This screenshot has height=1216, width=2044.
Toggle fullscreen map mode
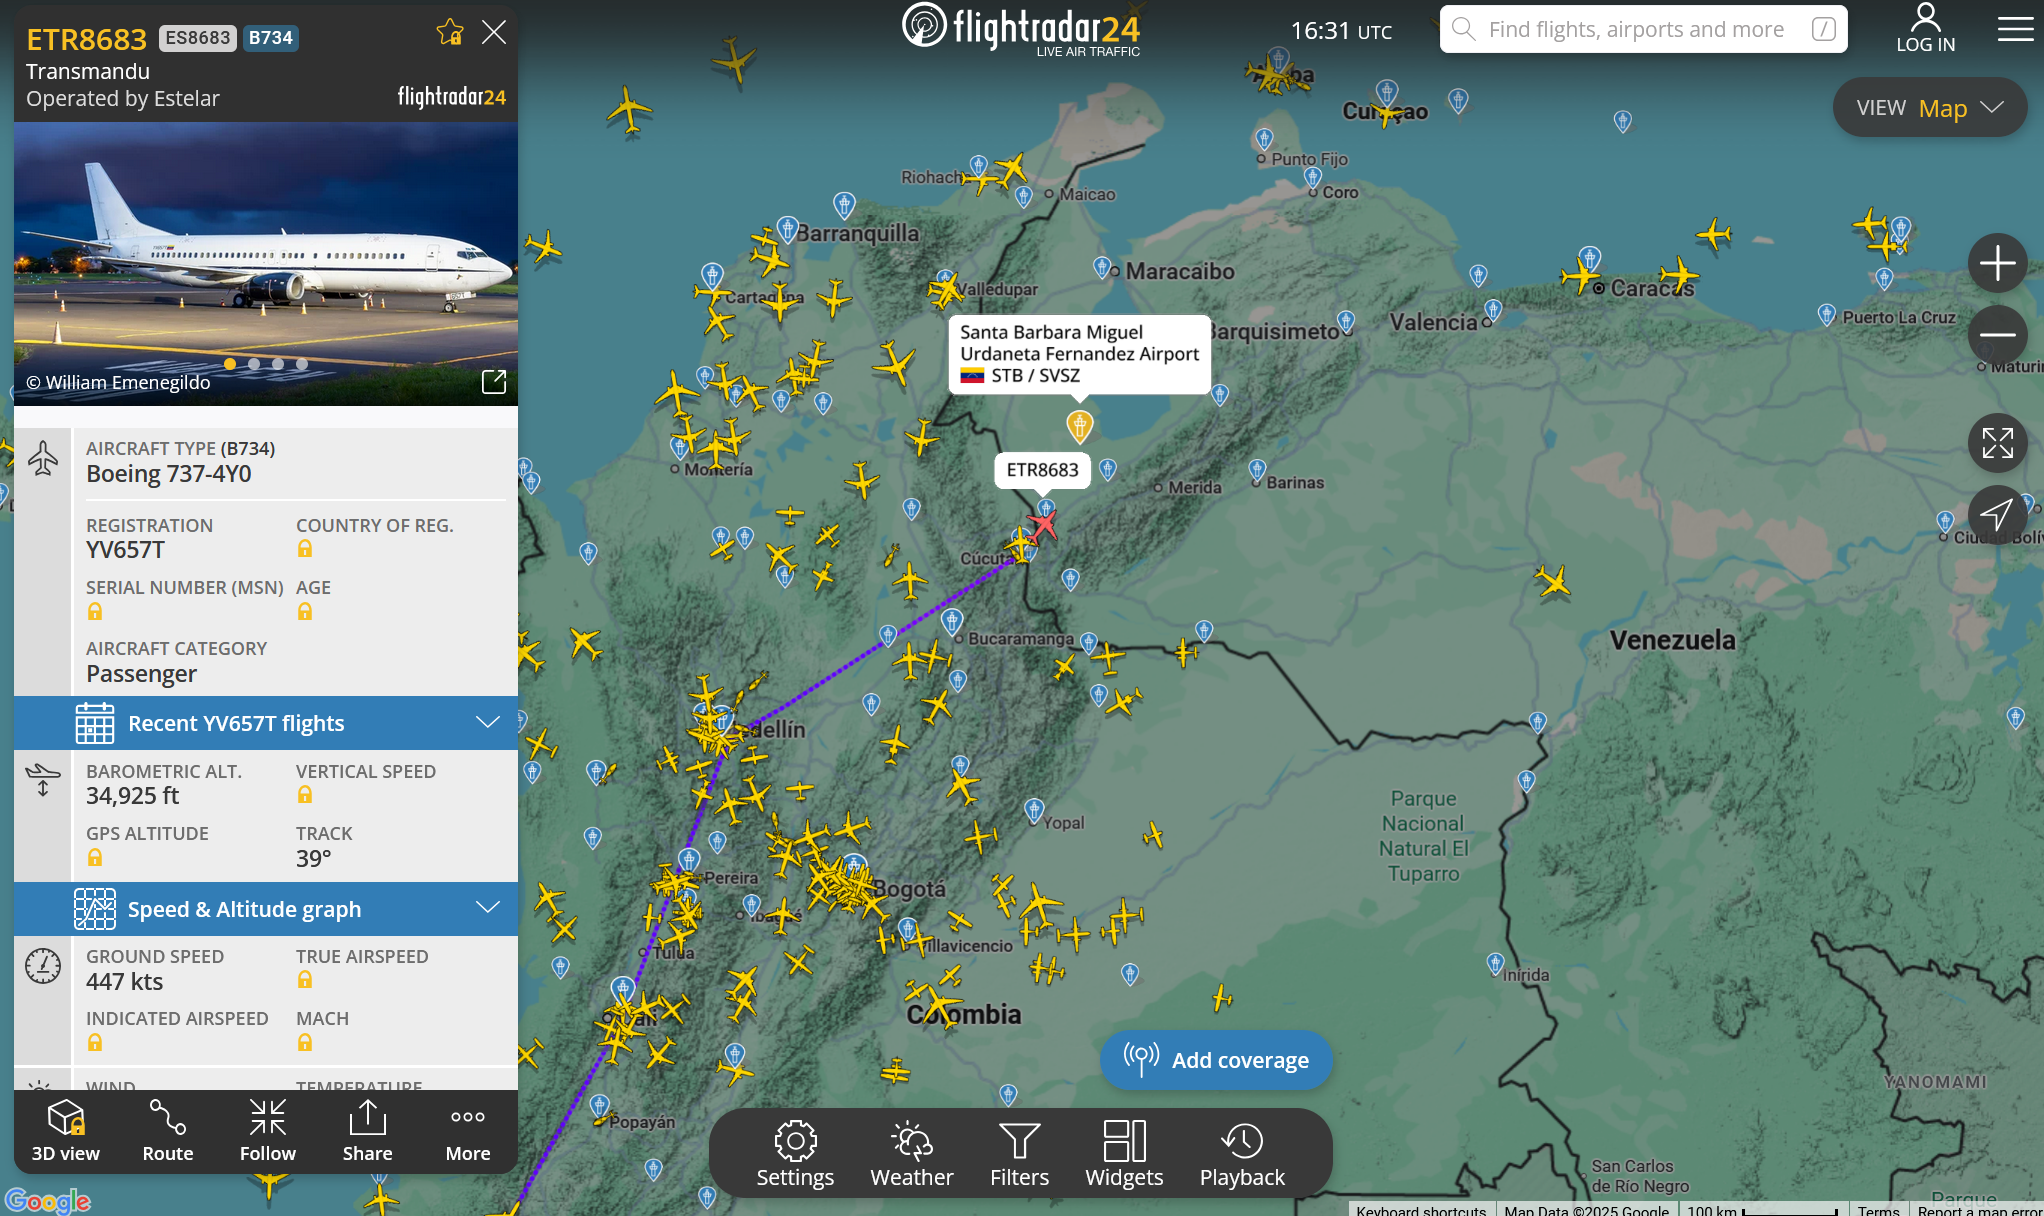pyautogui.click(x=1997, y=443)
